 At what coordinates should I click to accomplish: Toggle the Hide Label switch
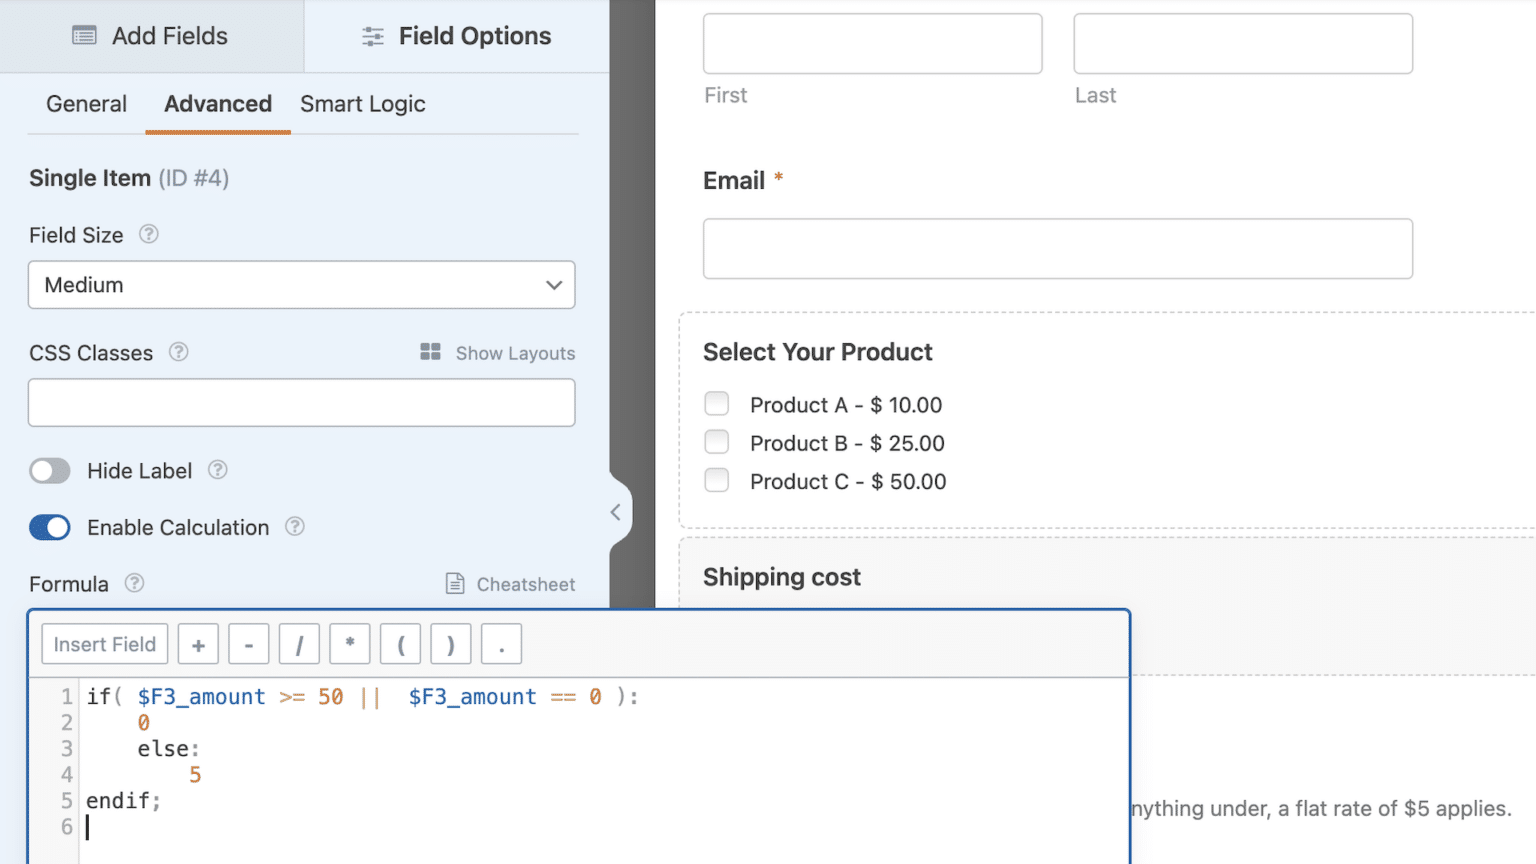[x=49, y=470]
